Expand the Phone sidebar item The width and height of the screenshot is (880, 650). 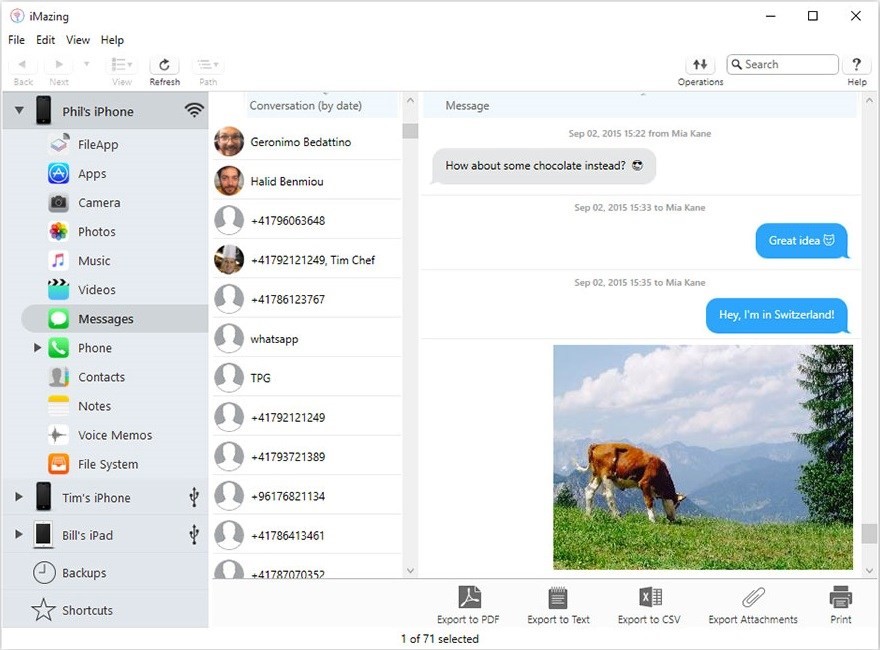[x=37, y=348]
